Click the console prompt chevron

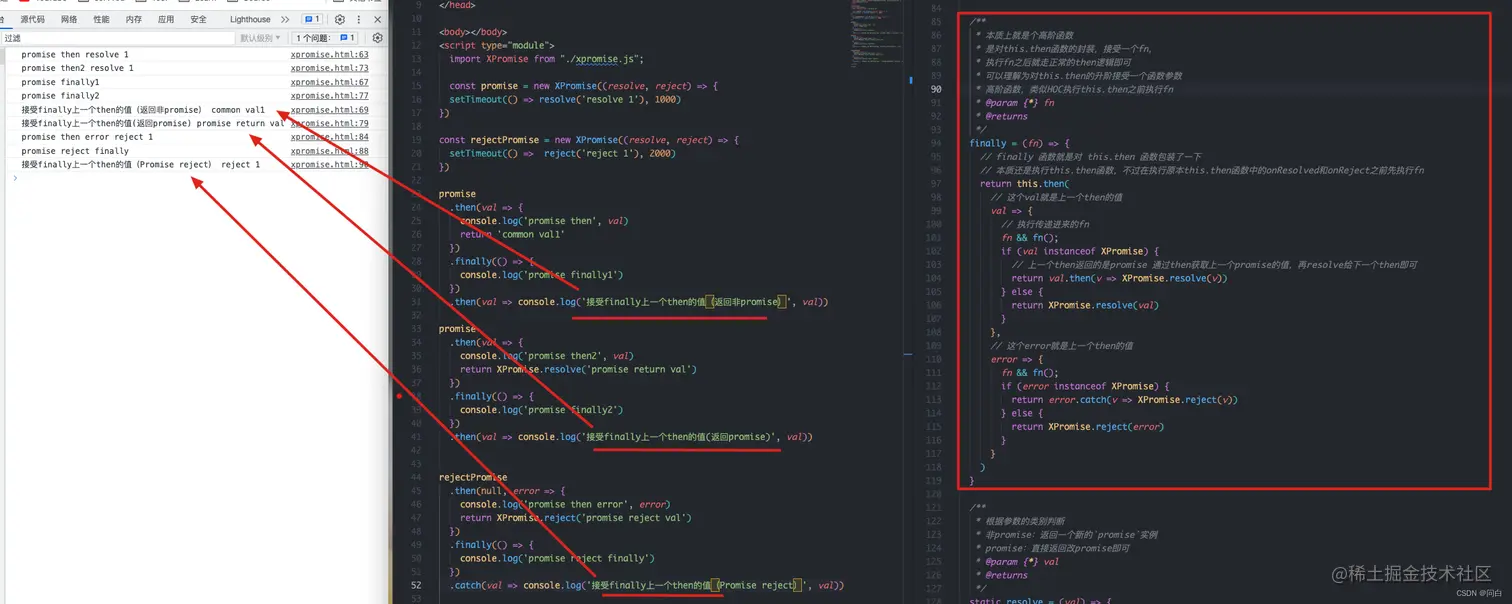pos(14,178)
